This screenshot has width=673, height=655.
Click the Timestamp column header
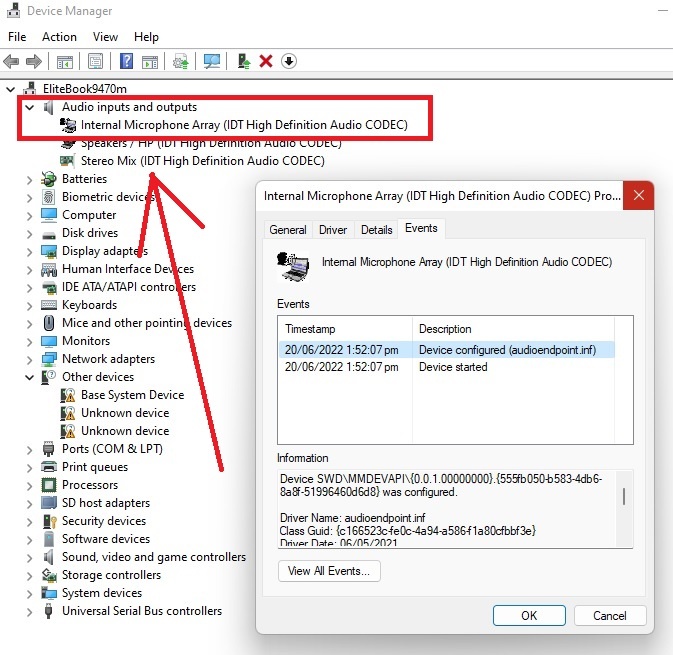[x=345, y=329]
